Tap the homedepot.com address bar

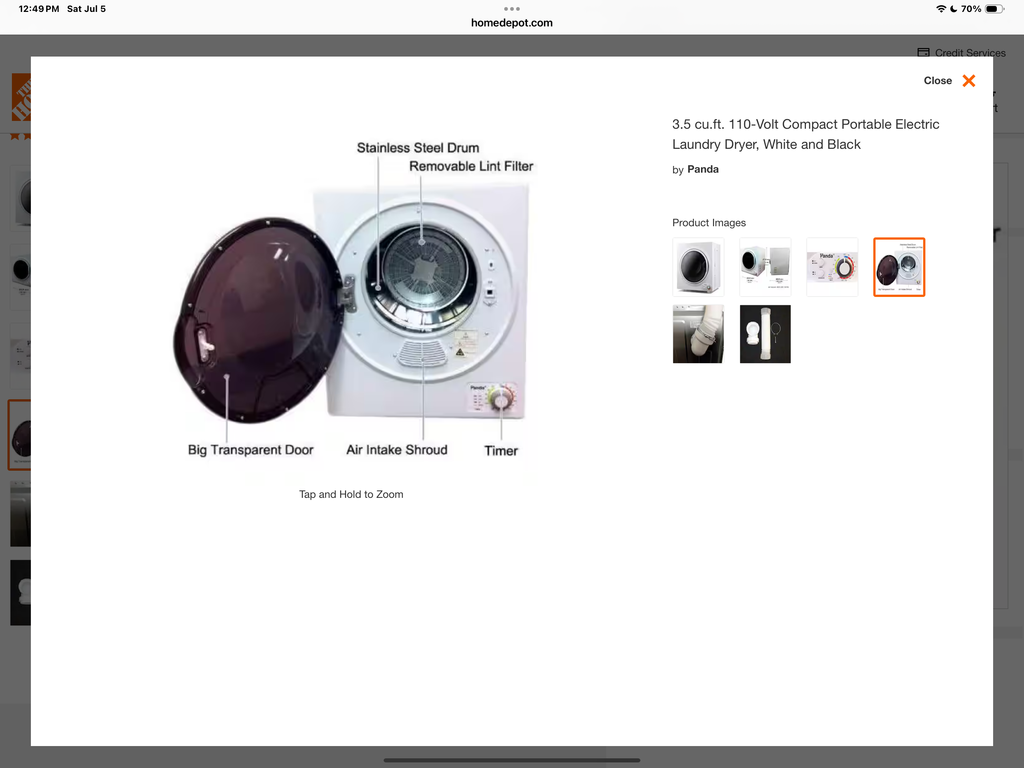click(512, 23)
